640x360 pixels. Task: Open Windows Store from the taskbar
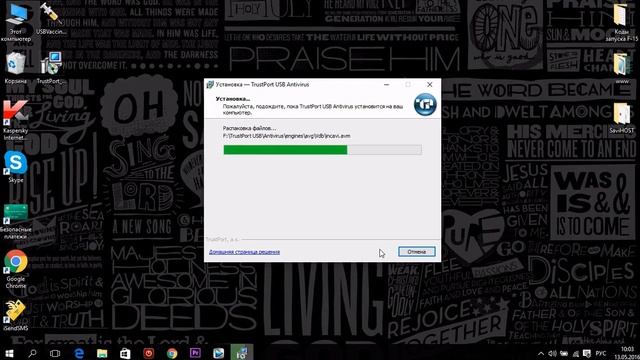125,353
